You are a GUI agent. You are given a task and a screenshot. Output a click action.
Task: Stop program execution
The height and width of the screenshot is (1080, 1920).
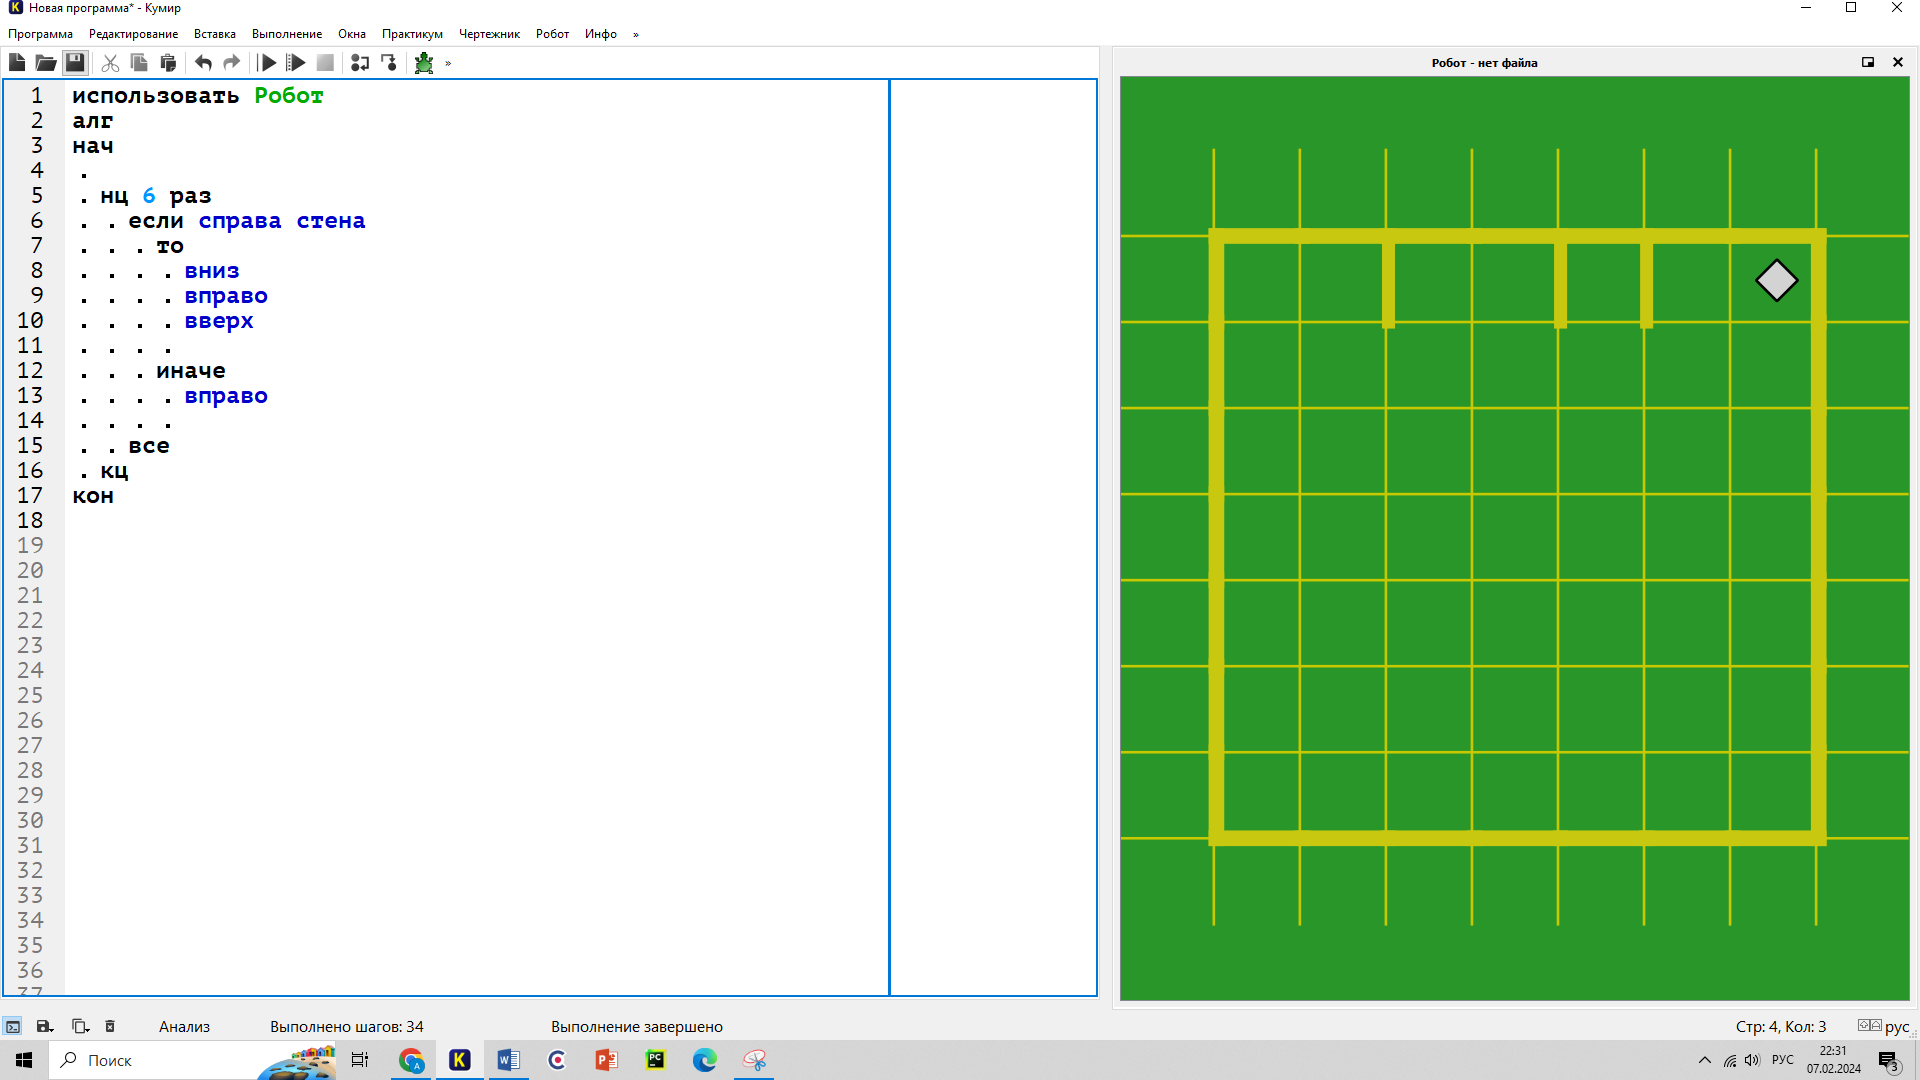[x=325, y=63]
